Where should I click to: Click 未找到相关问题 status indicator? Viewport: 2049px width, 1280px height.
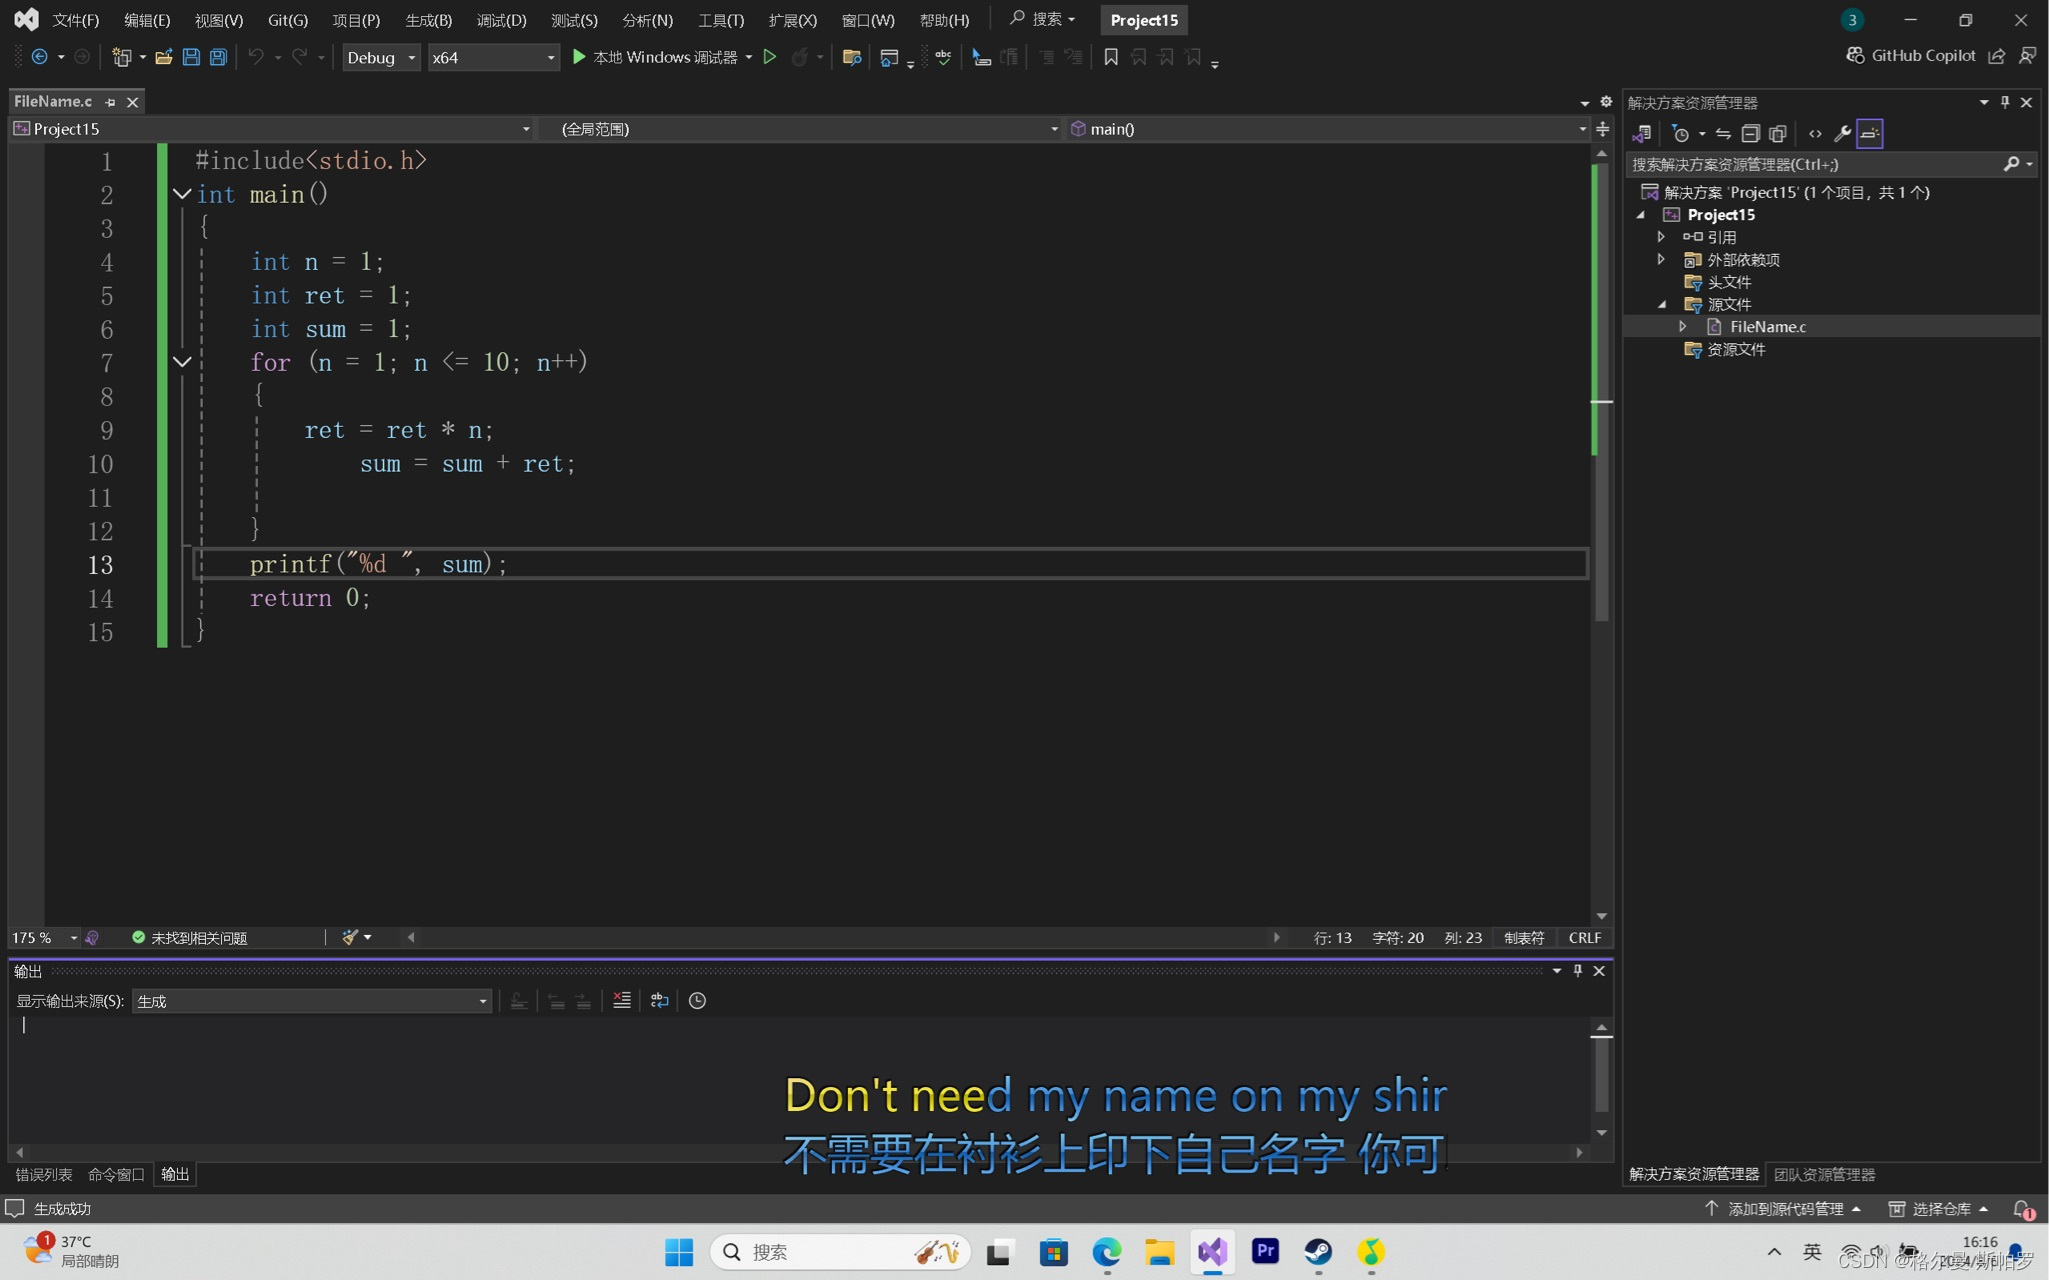(189, 937)
